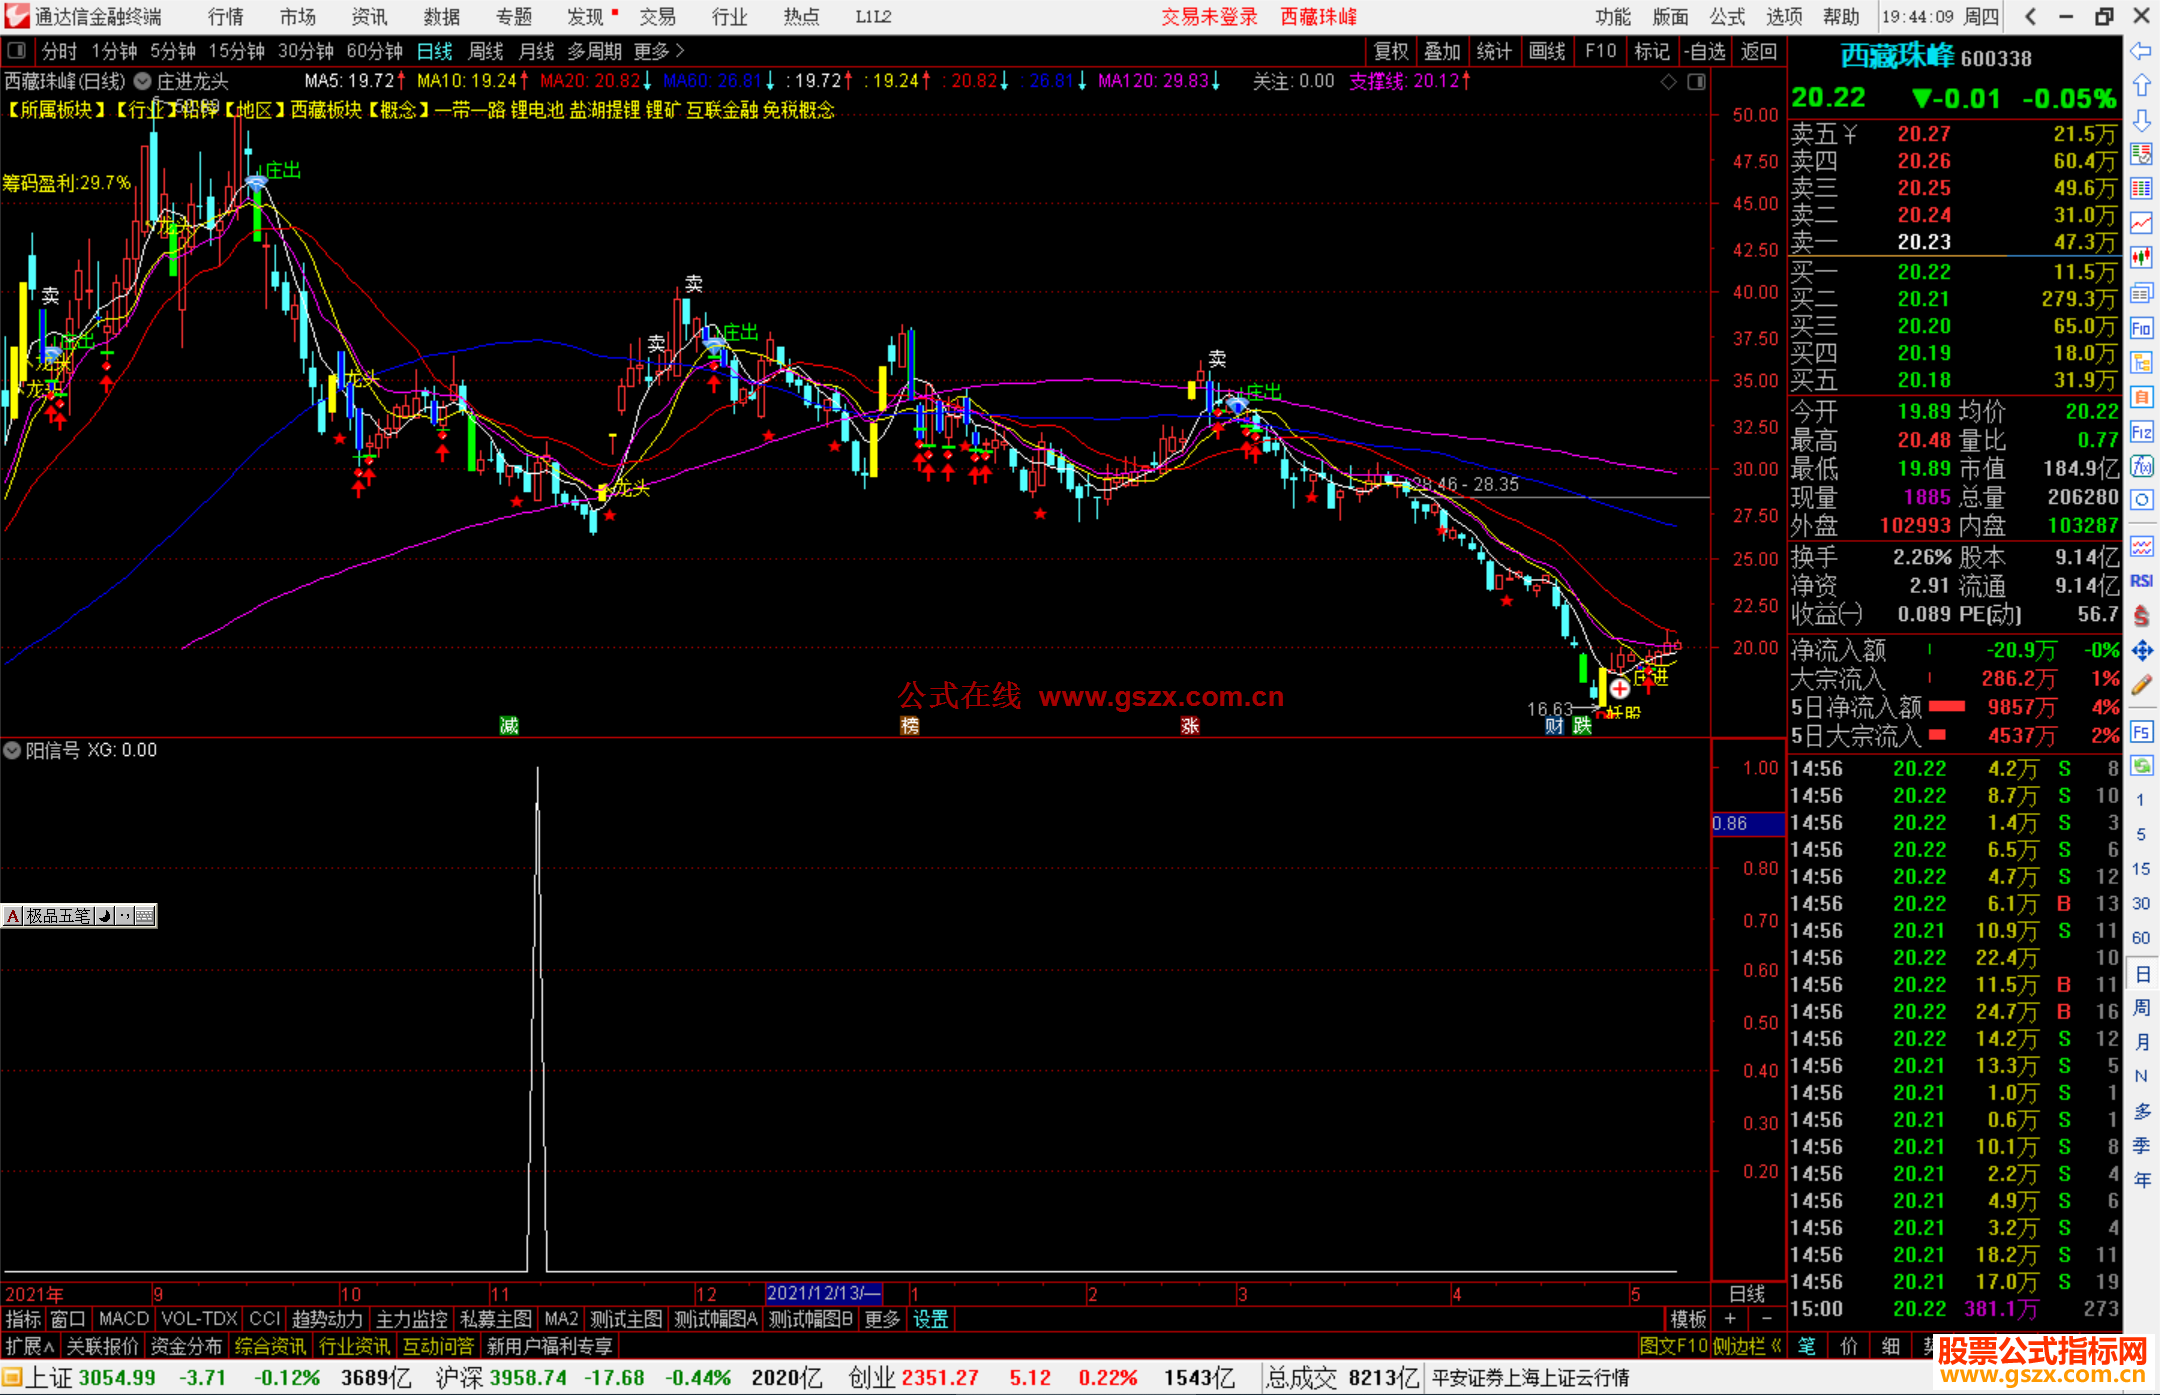Open the f(x) formula icon

(x=2141, y=466)
